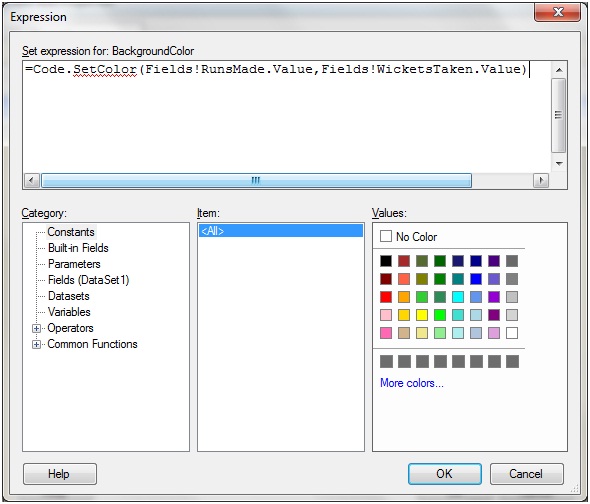Pick the indigo swatch in top row

click(x=494, y=261)
